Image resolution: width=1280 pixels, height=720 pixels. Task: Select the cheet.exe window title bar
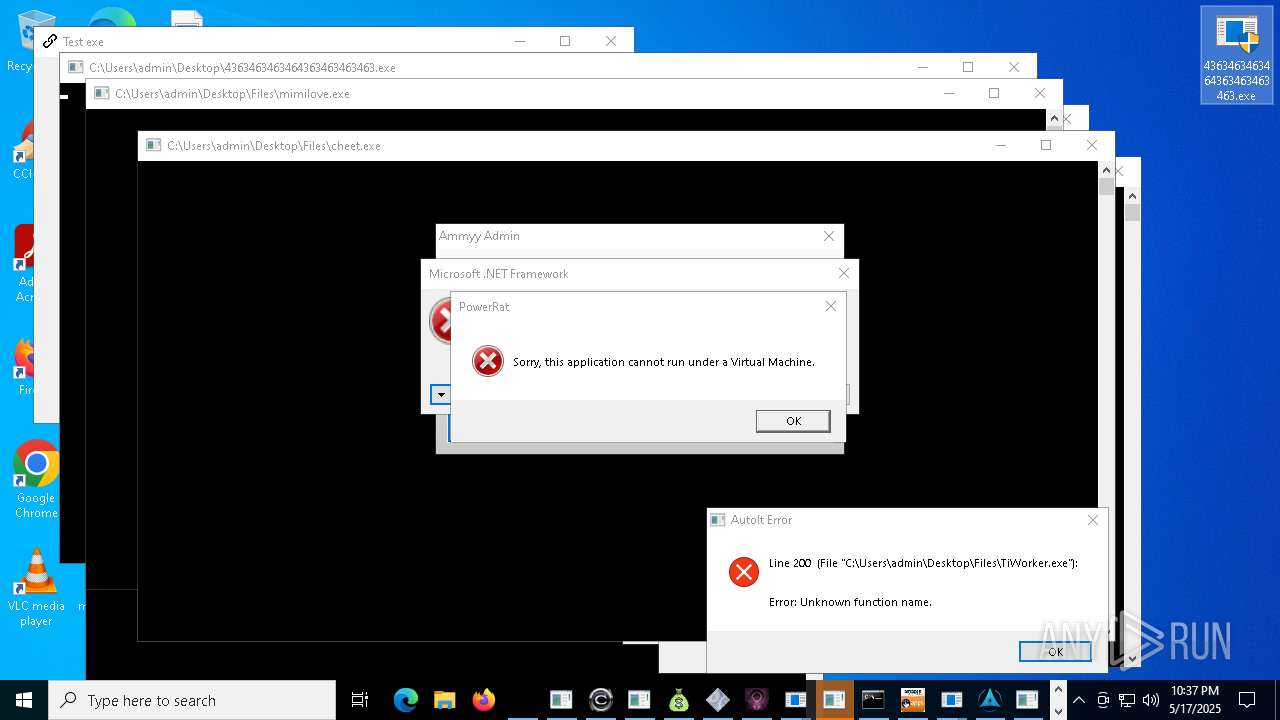coord(626,146)
